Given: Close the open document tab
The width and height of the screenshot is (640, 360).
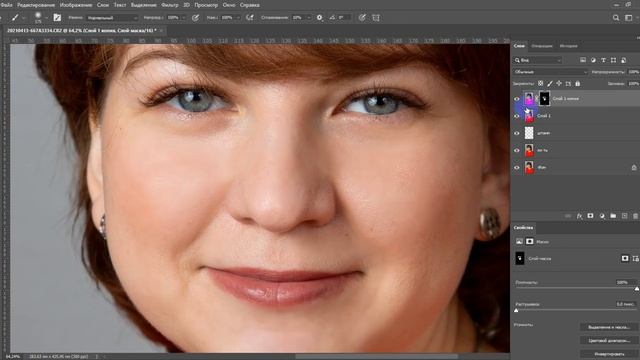Looking at the screenshot, I should pyautogui.click(x=161, y=31).
